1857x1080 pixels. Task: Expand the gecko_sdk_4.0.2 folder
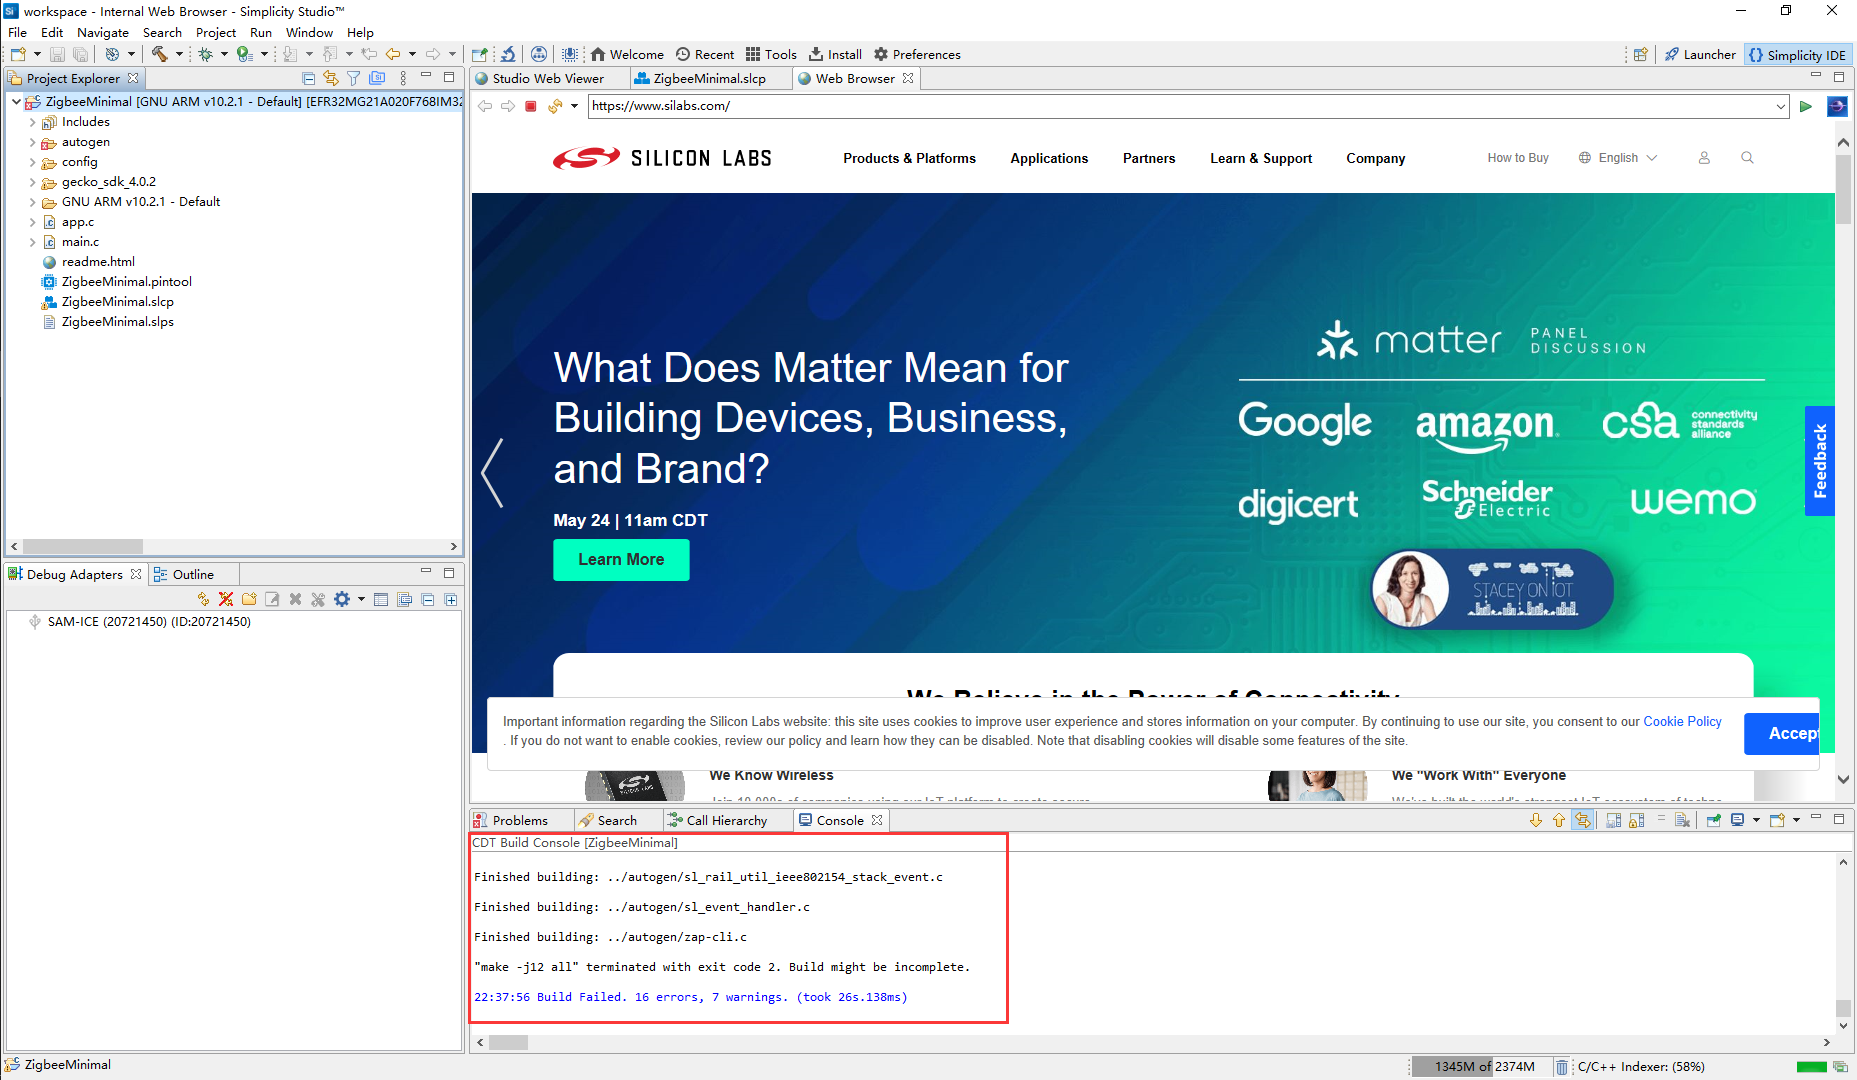[x=33, y=182]
